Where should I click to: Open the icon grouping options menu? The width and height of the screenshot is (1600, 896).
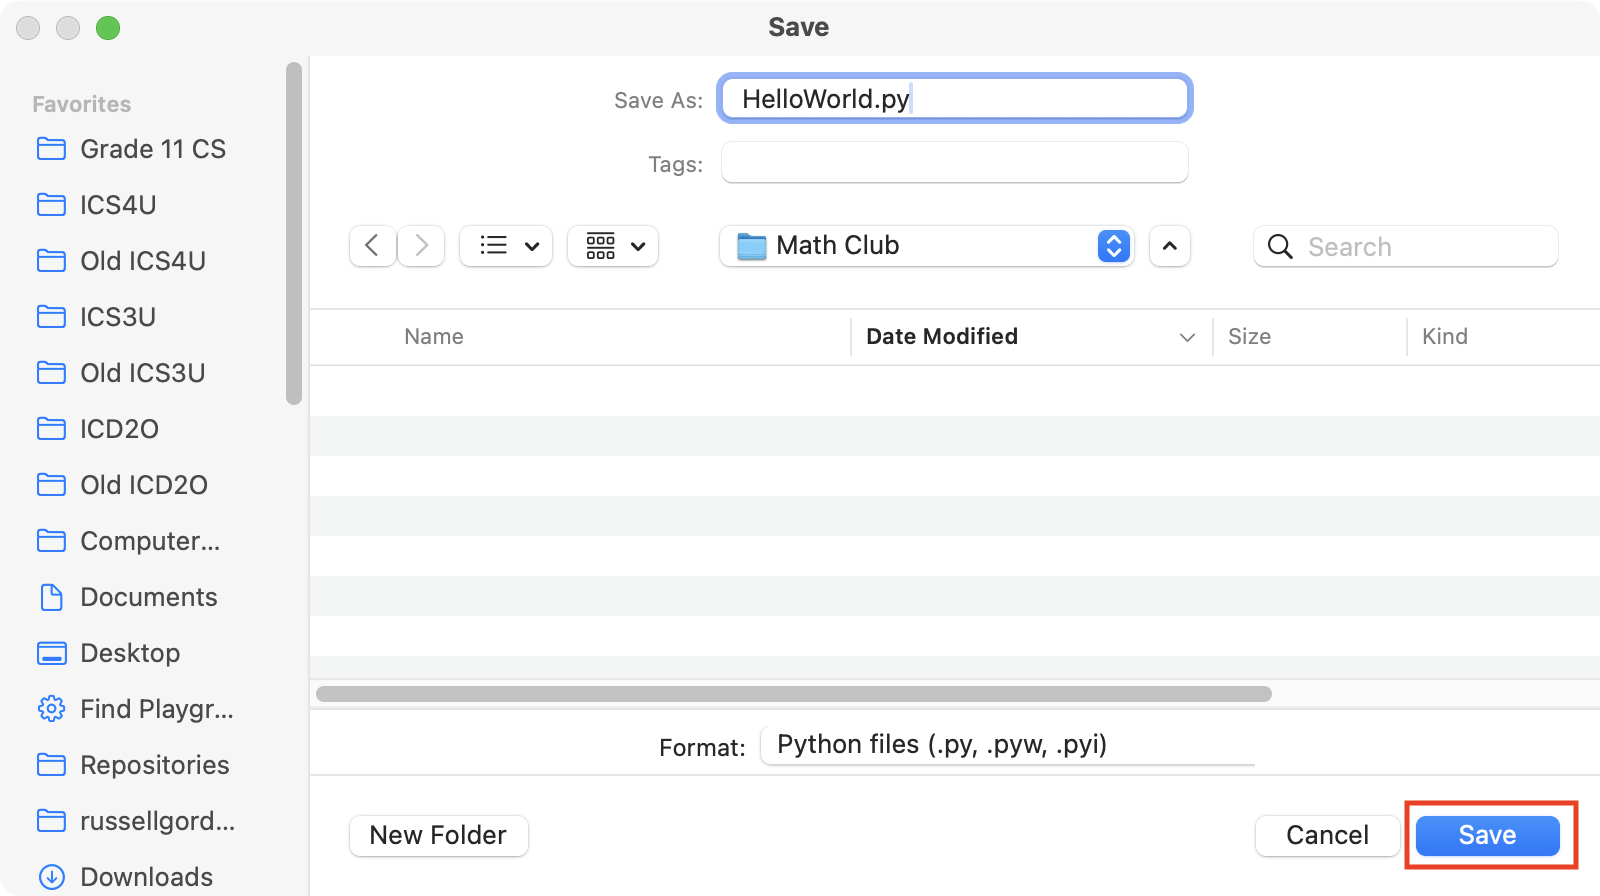tap(613, 246)
